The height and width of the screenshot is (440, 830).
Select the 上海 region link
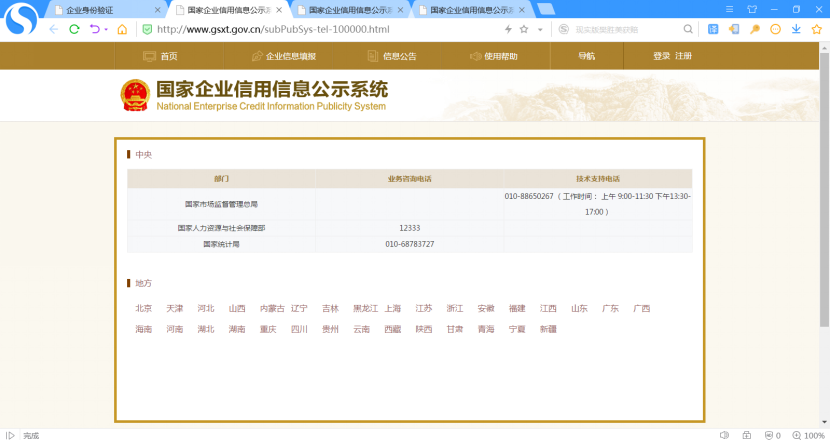point(393,308)
